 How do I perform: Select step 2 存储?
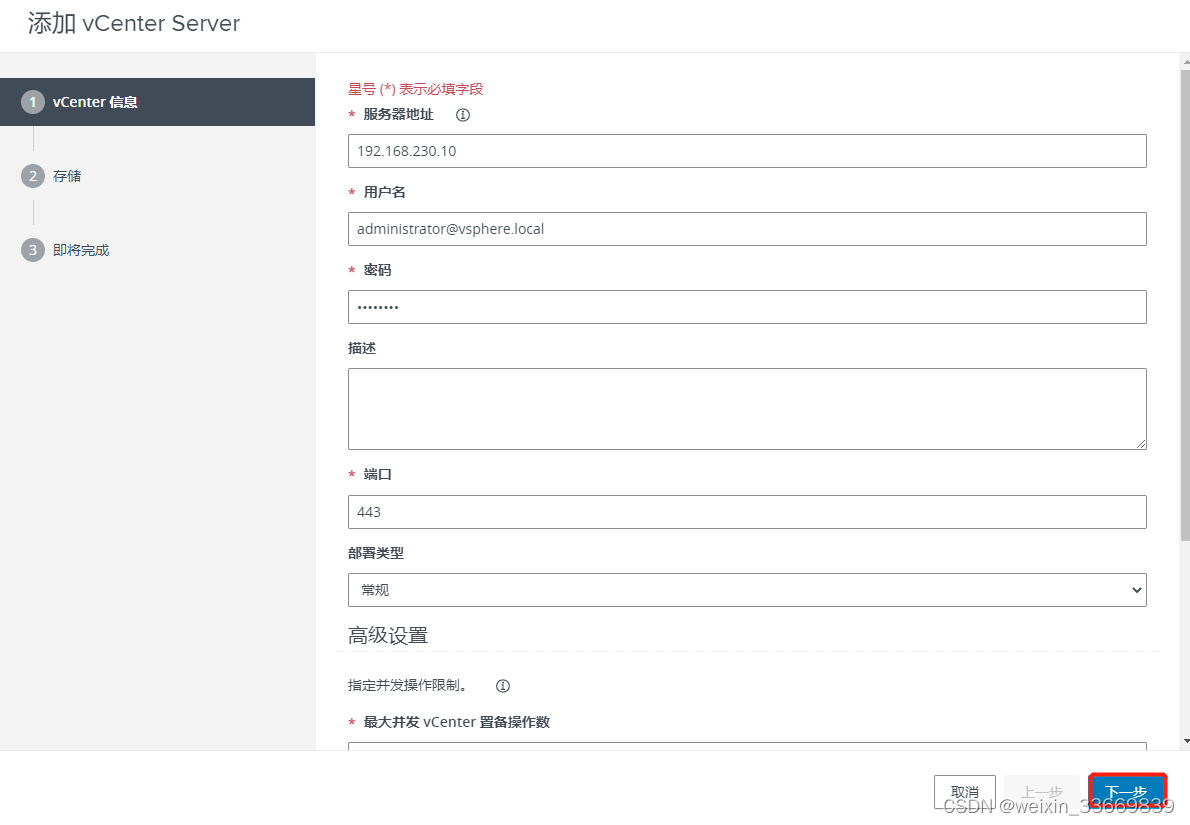[x=52, y=176]
